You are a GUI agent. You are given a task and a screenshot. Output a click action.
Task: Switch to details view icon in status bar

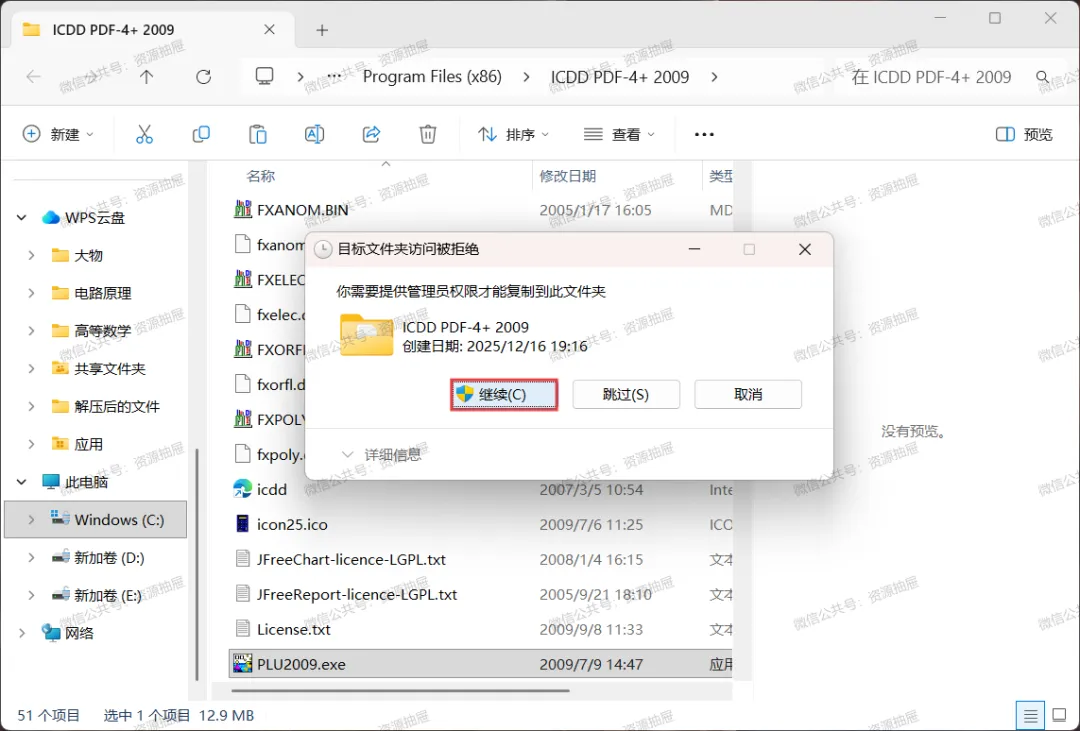click(1030, 716)
